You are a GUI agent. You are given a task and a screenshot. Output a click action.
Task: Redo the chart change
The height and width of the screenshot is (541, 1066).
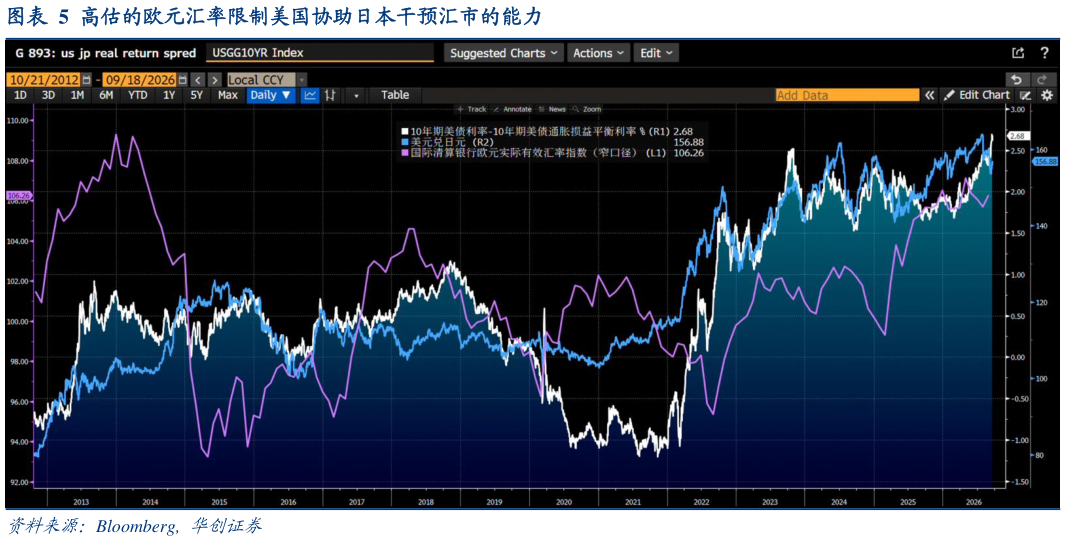point(1042,79)
